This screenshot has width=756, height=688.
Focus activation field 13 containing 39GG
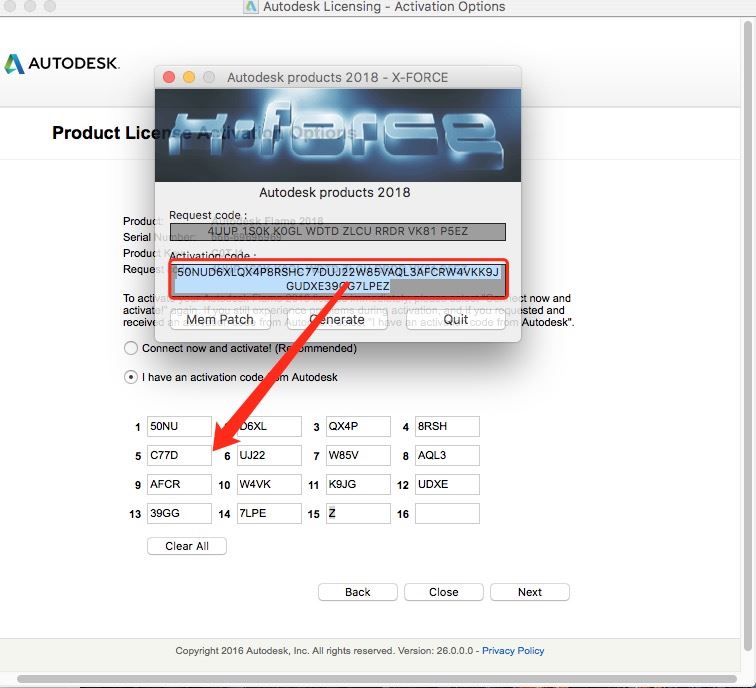tap(179, 513)
